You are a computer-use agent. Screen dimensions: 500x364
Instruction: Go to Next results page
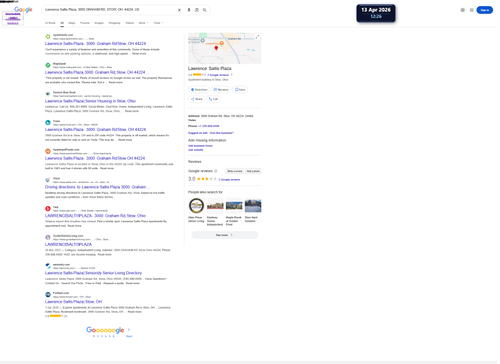[x=129, y=336]
